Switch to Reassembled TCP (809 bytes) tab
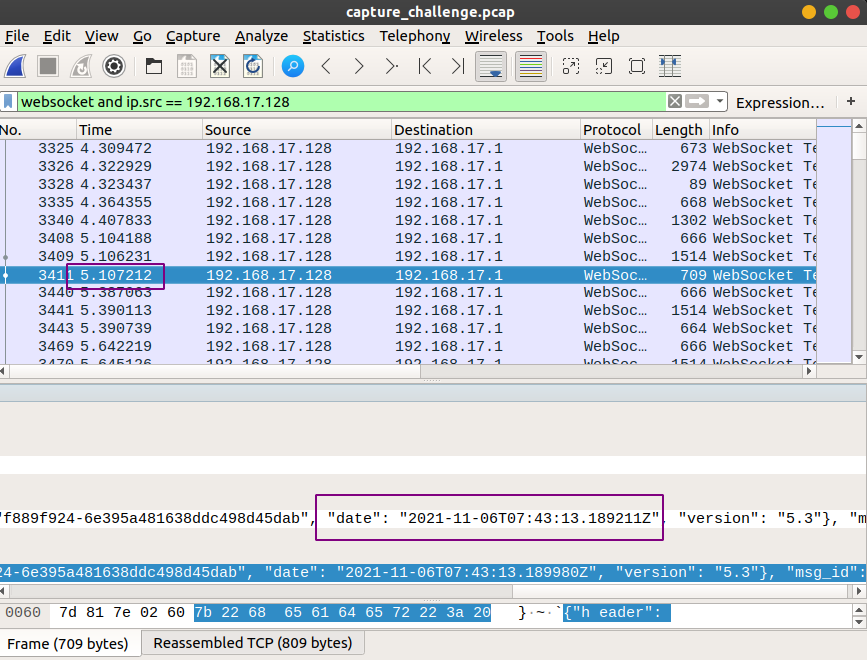867x660 pixels. pos(253,643)
